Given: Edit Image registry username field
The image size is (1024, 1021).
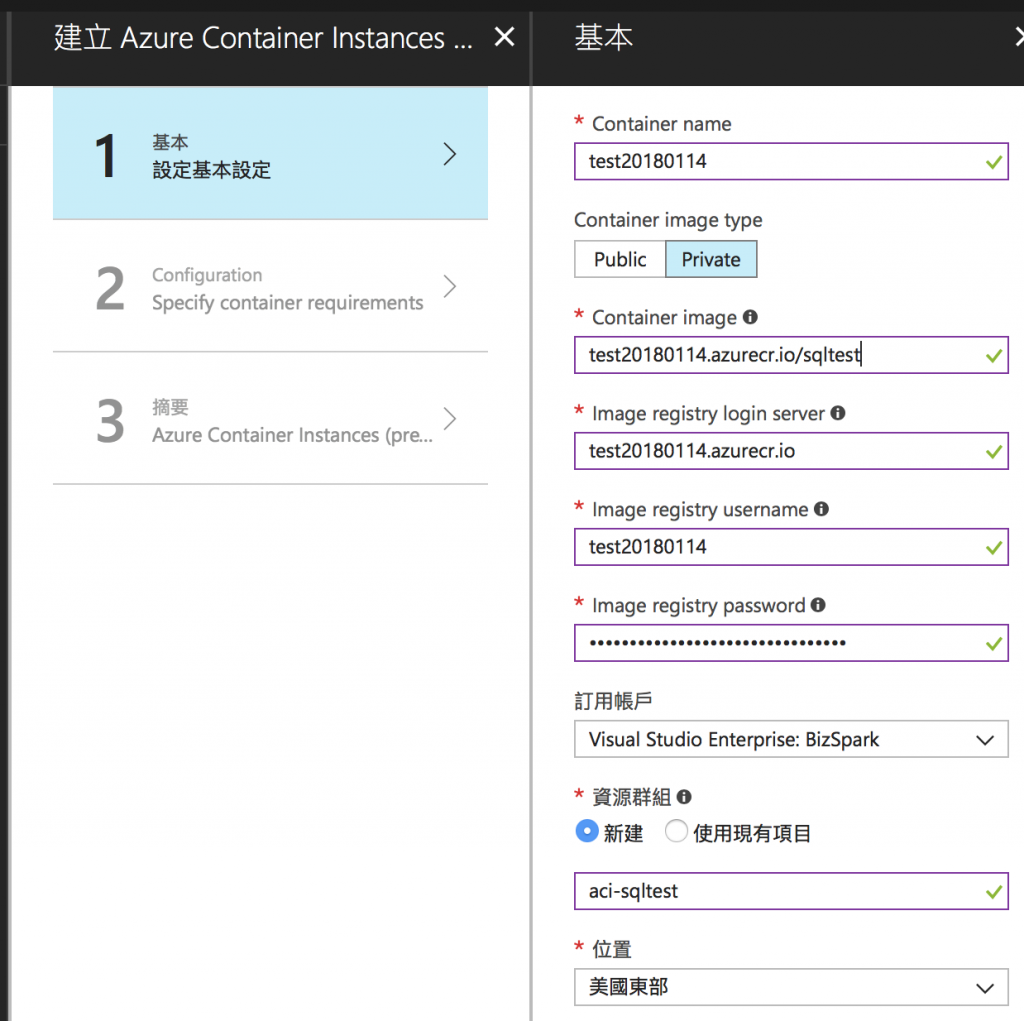Looking at the screenshot, I should click(791, 547).
